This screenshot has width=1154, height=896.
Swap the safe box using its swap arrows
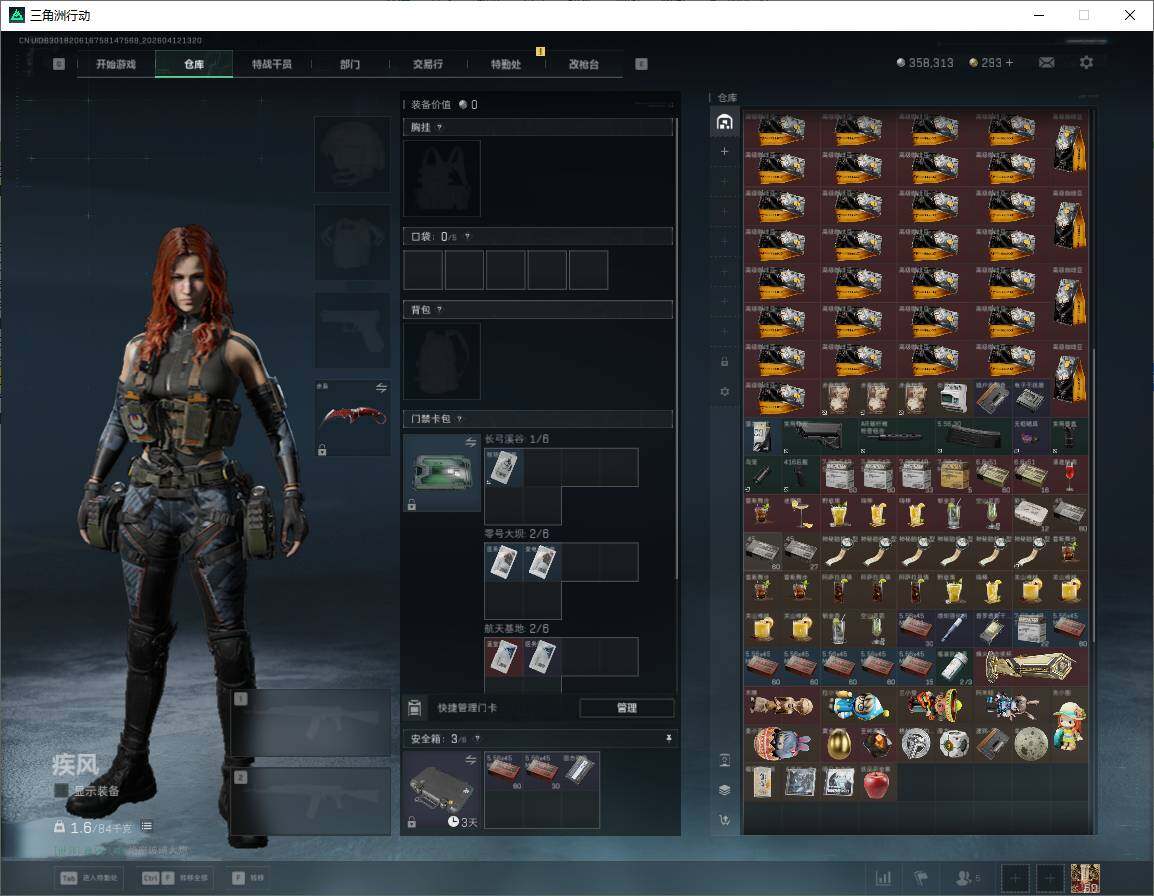click(x=470, y=759)
